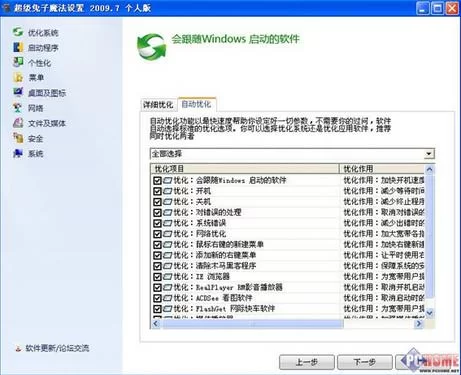Viewport: 461px width, 375px height.
Task: Uncheck the 优化：开机 checkbox
Action: [x=157, y=191]
